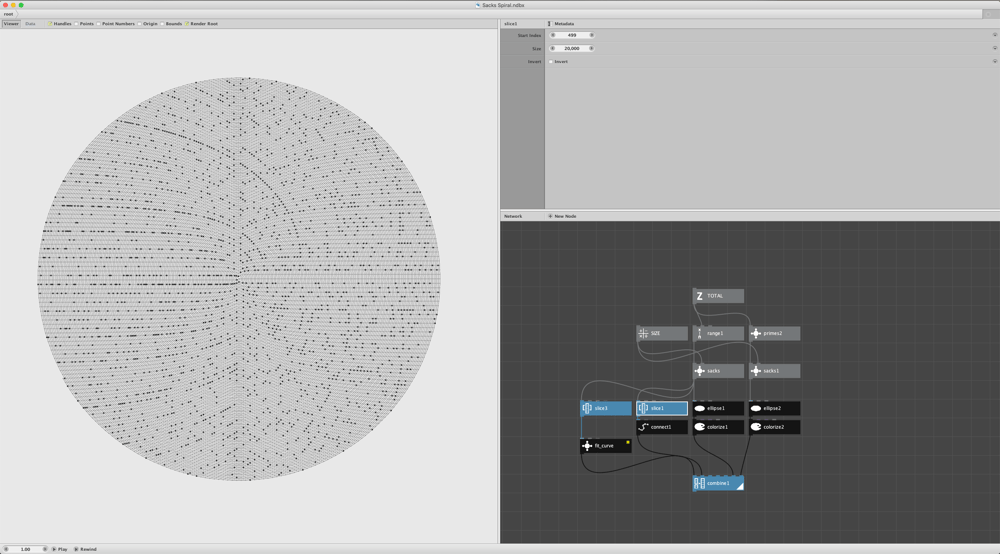
Task: Click the Size value field 20,000
Action: coord(572,48)
